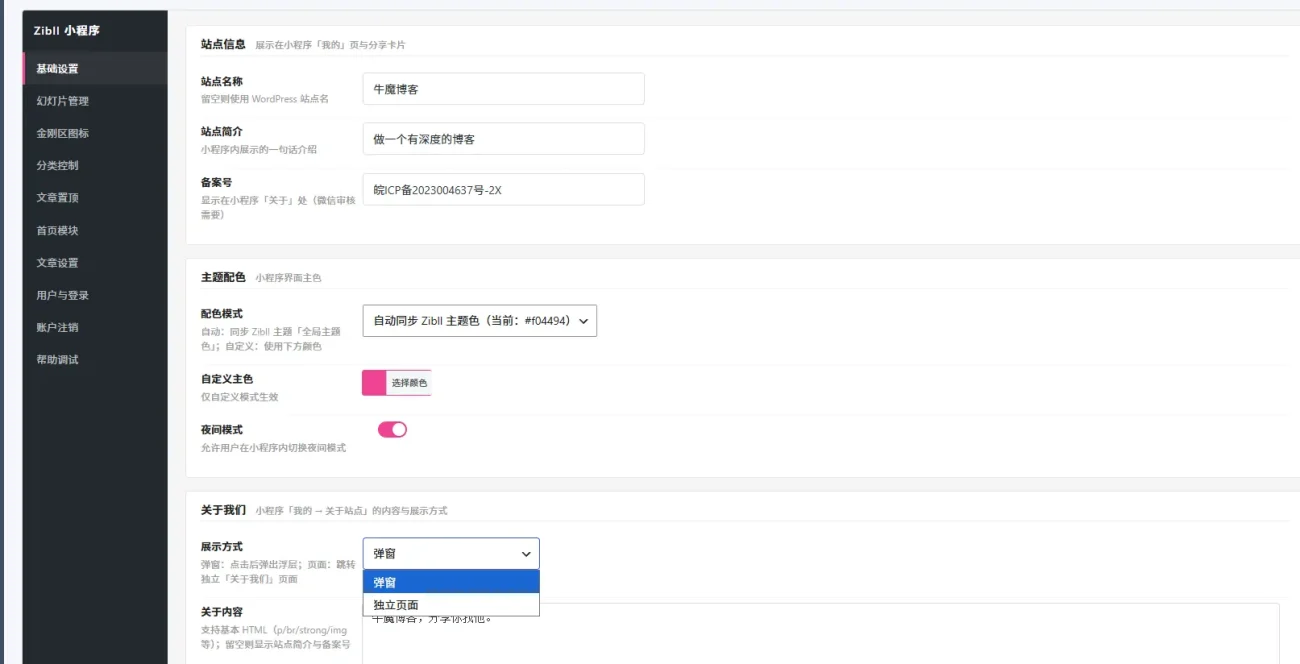Click the 选择颜色 button
The width and height of the screenshot is (1300, 664).
coord(409,383)
